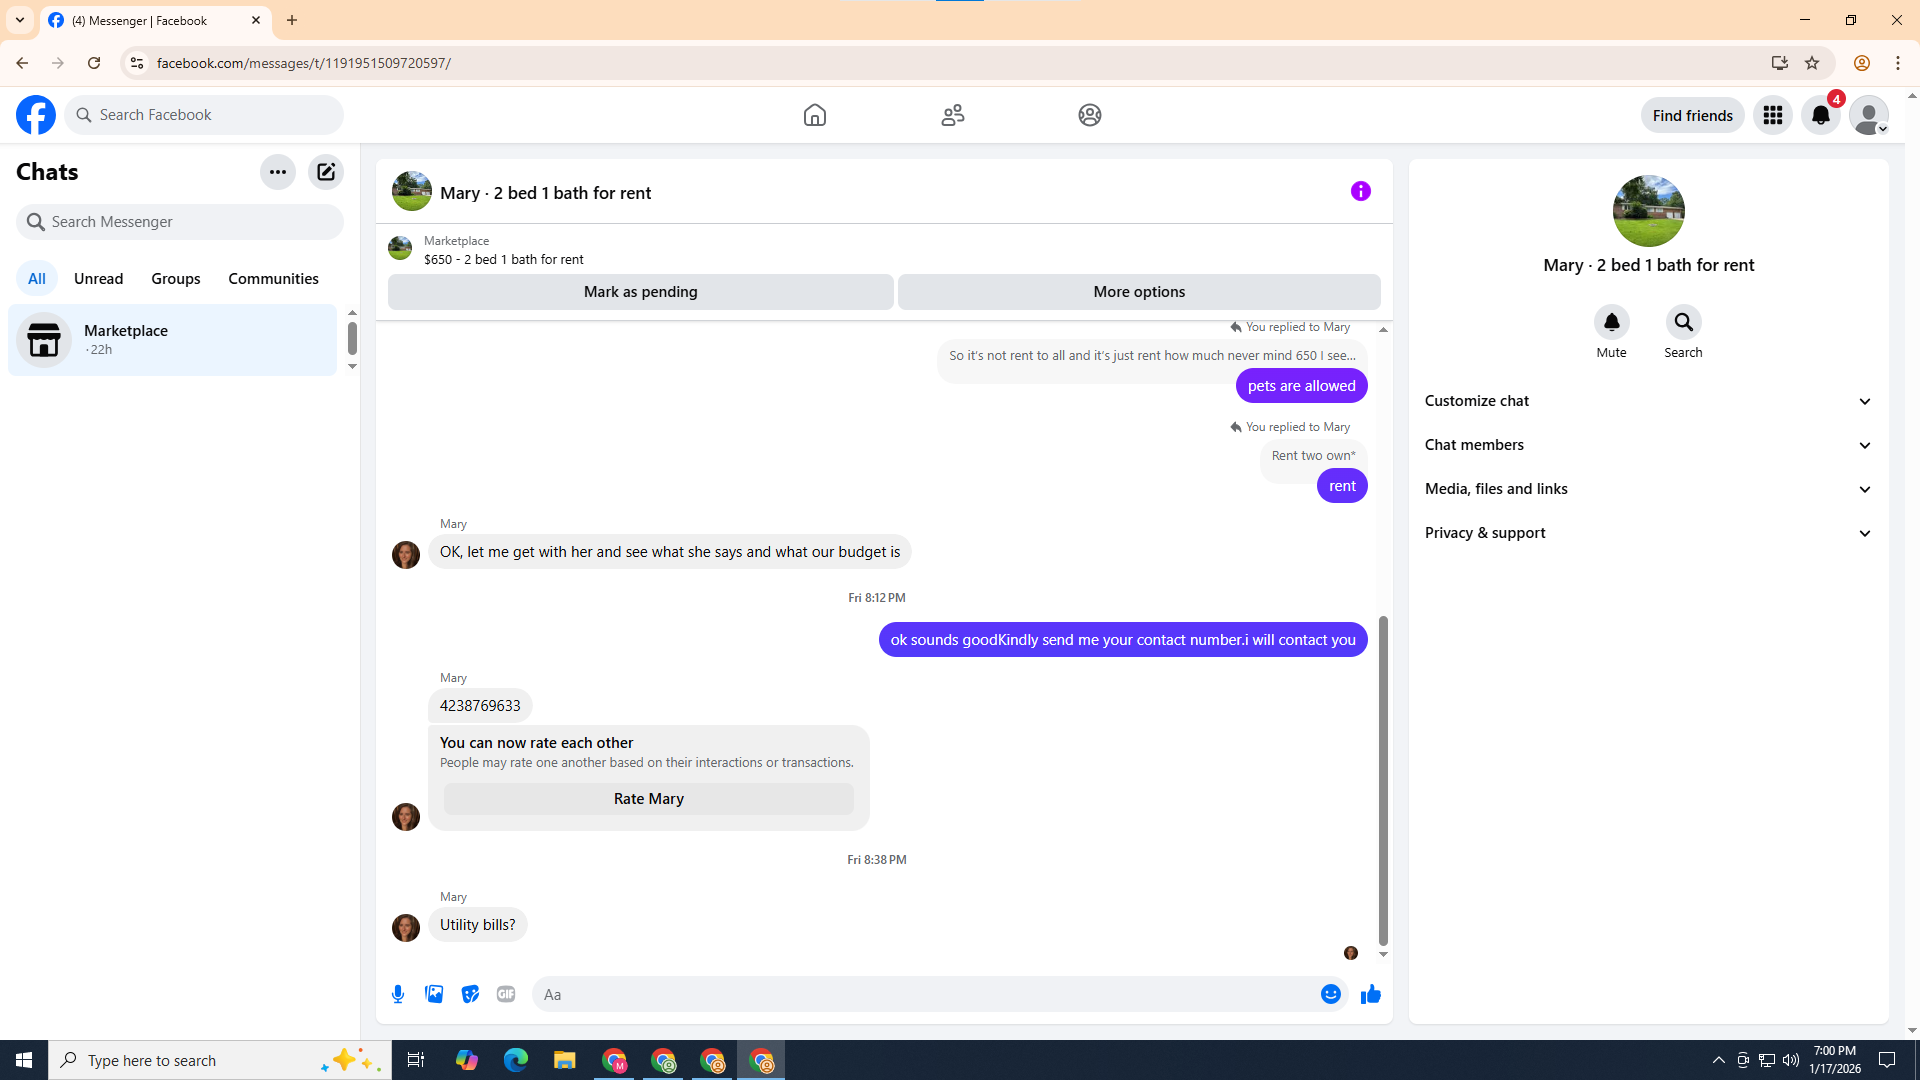Switch to the Unread chats tab

tap(98, 279)
